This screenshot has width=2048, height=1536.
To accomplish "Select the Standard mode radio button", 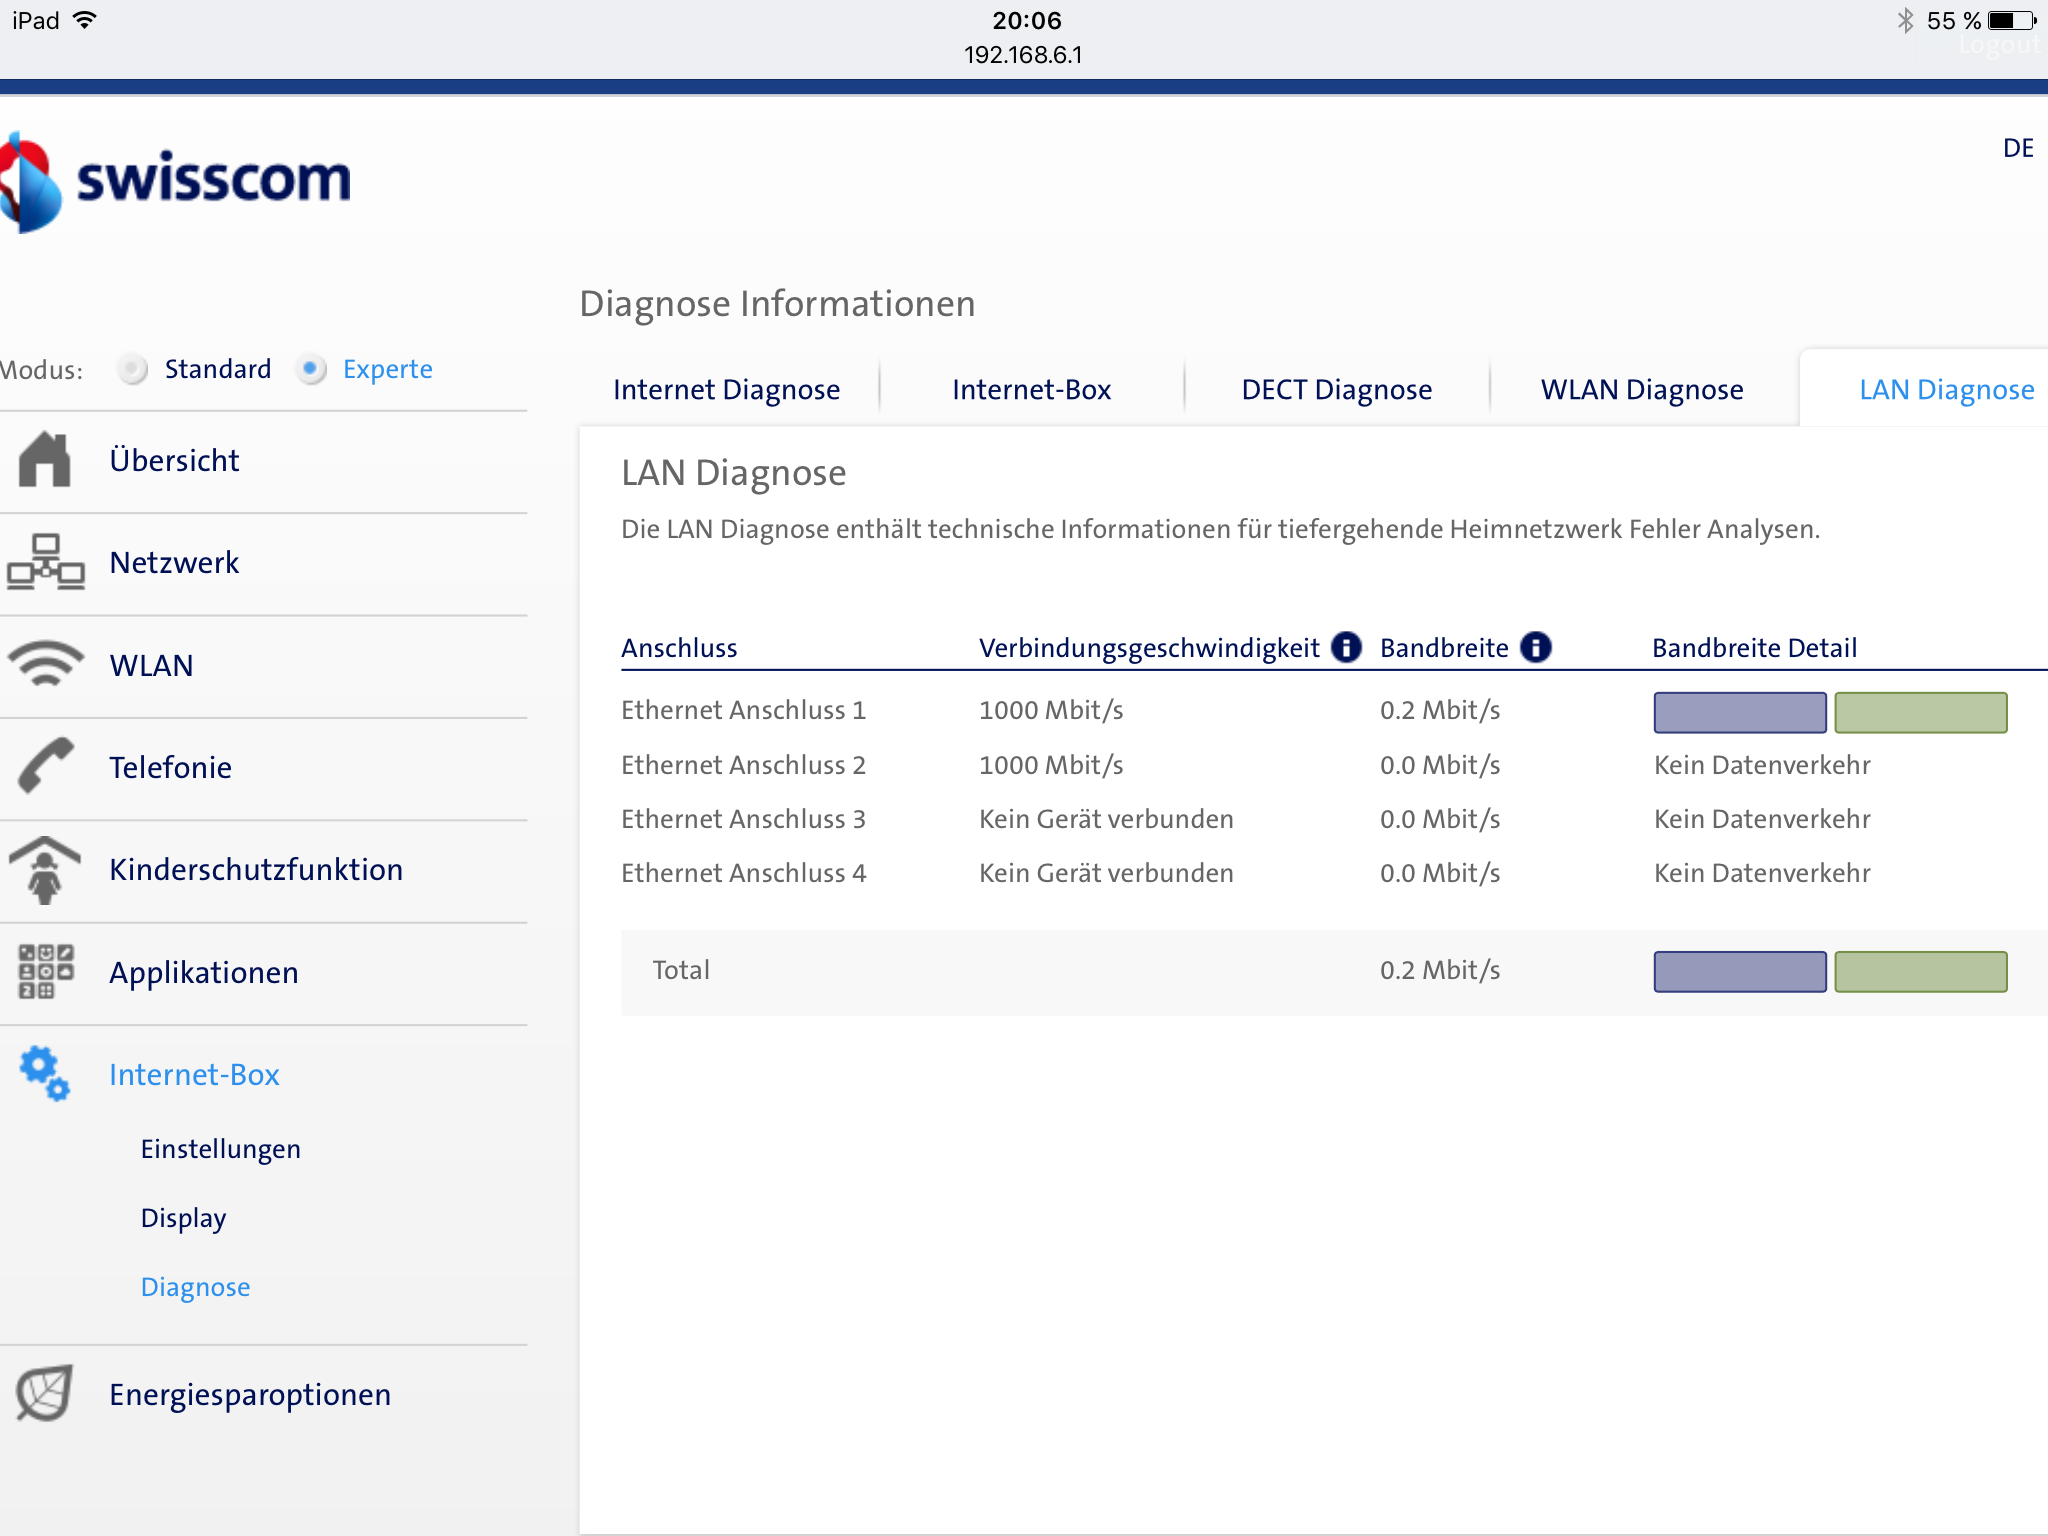I will (133, 369).
